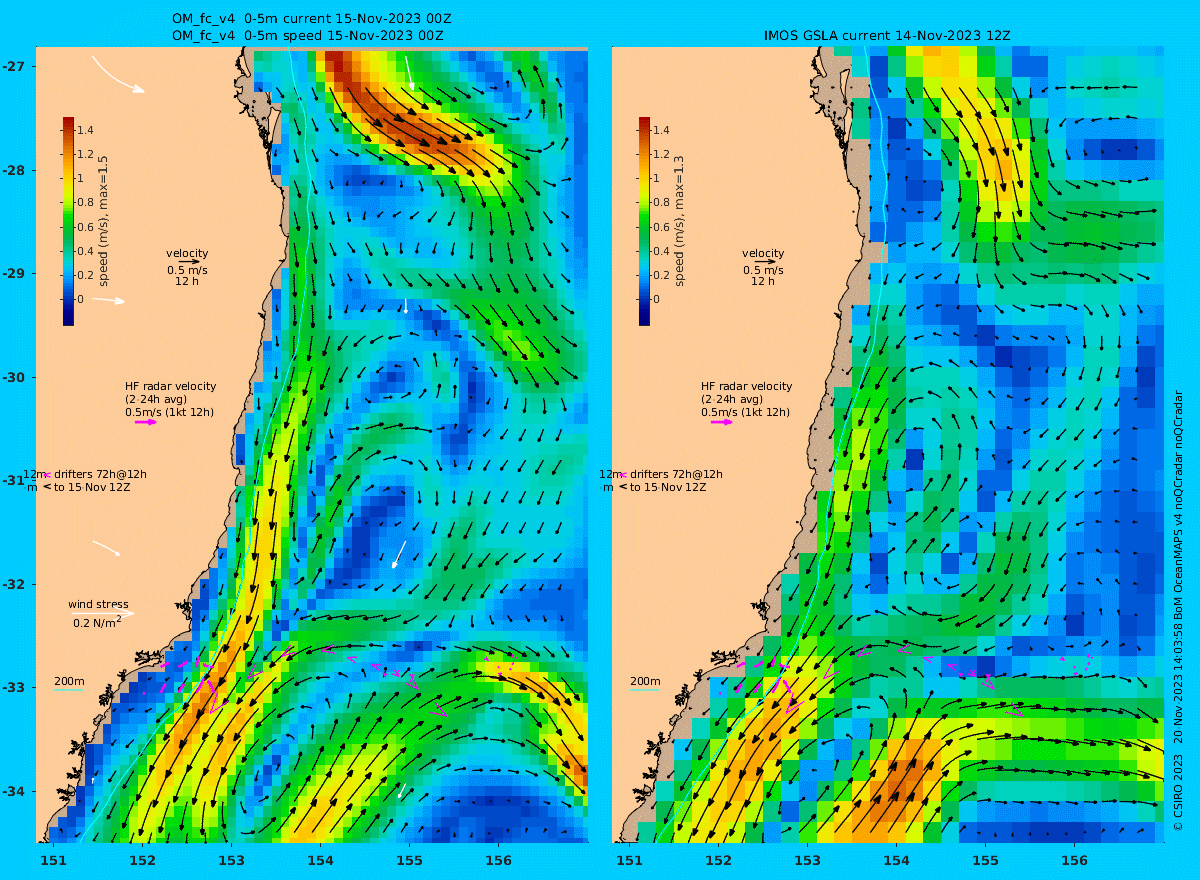The width and height of the screenshot is (1200, 880).
Task: Click longitude label '152' under right map
Action: click(x=718, y=860)
